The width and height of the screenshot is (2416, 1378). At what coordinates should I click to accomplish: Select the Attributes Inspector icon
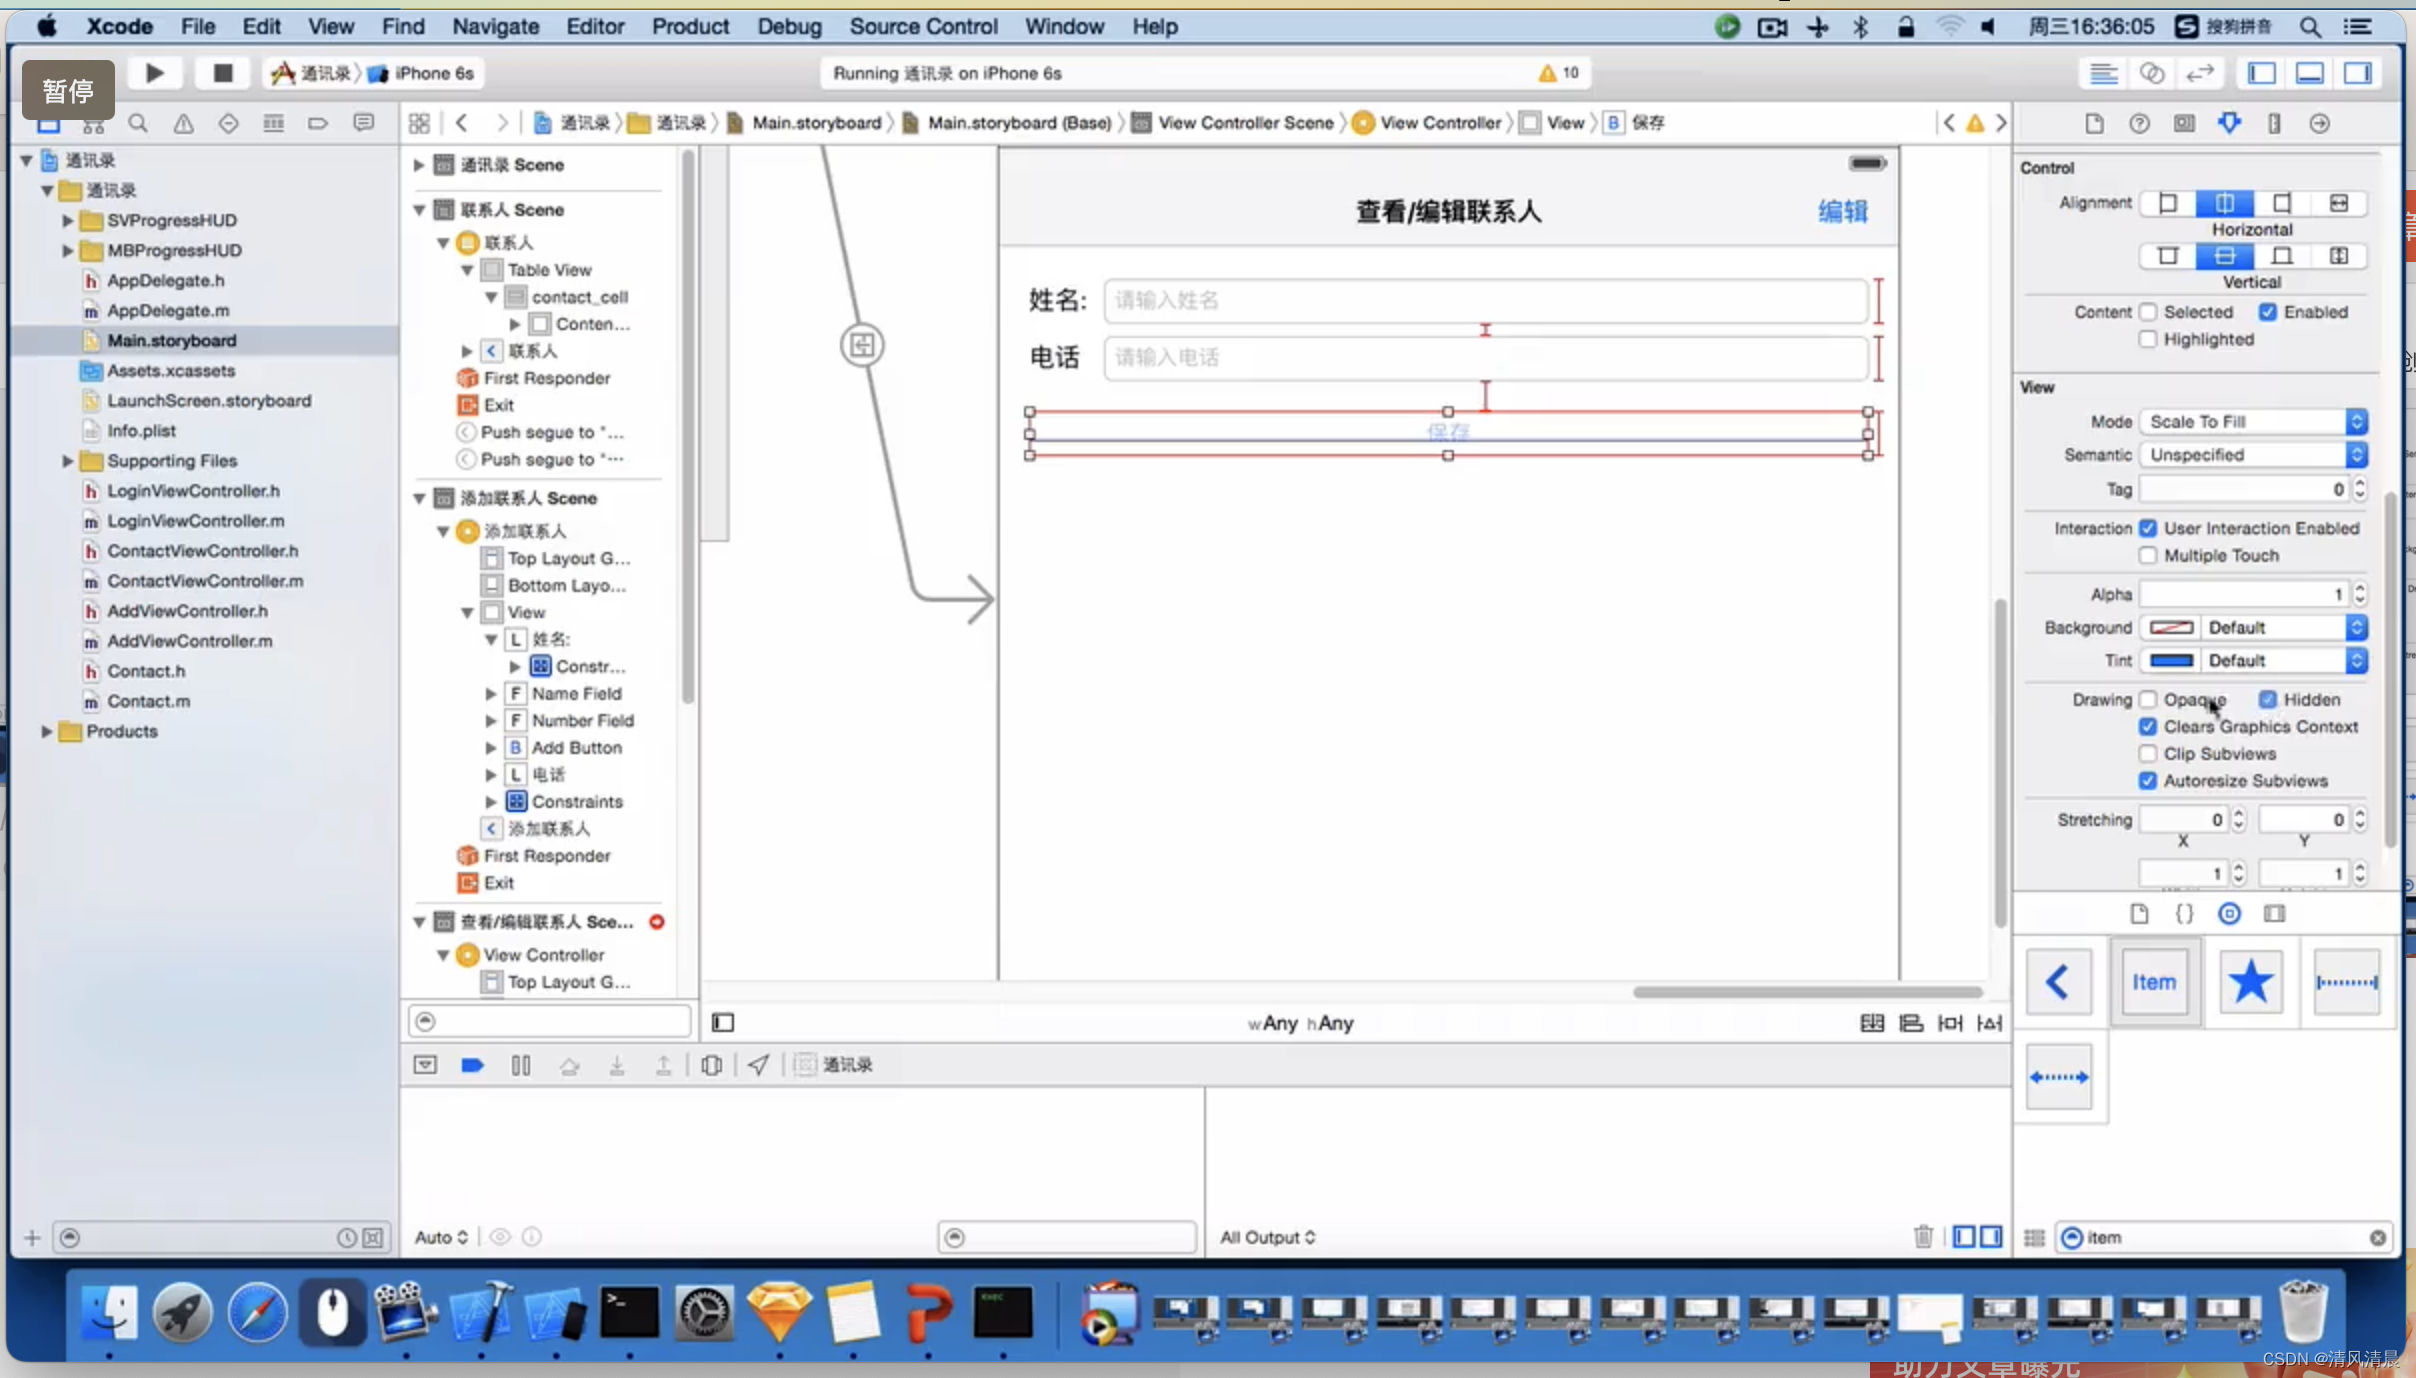click(2232, 121)
